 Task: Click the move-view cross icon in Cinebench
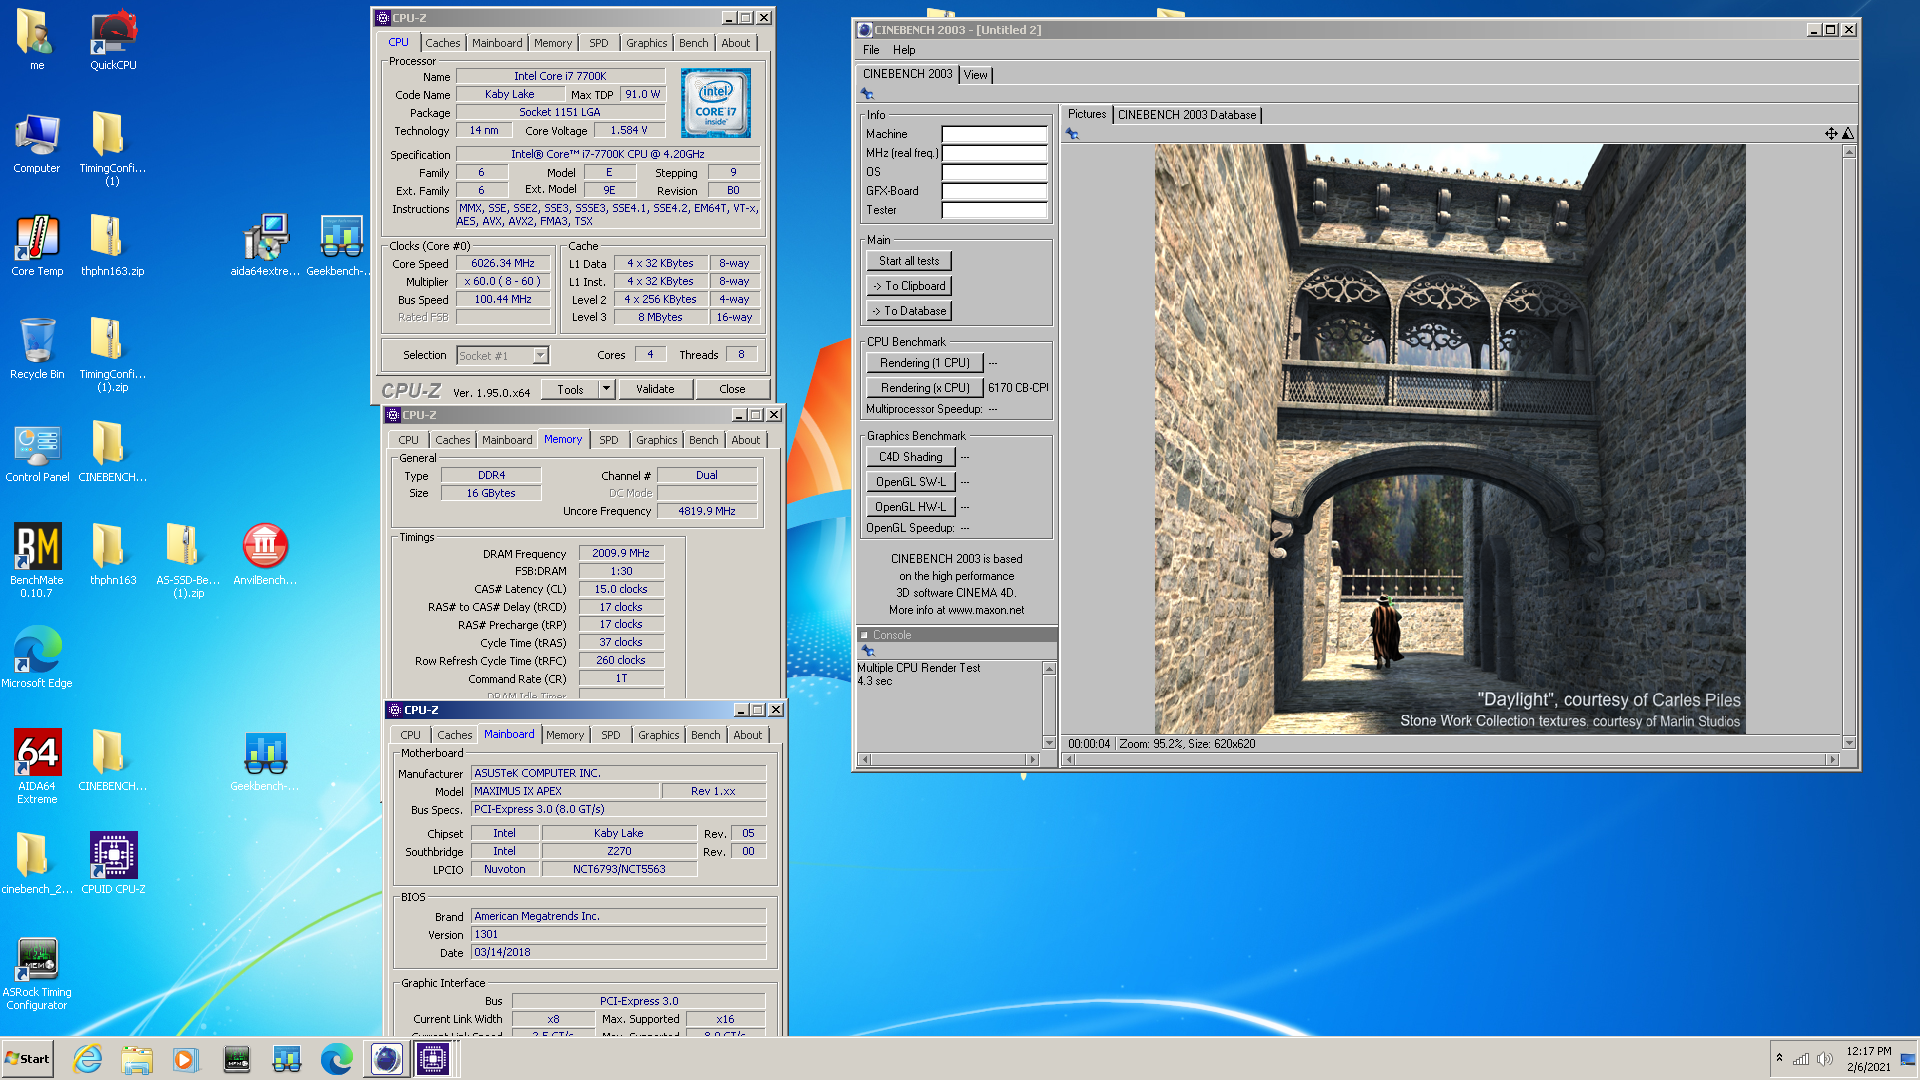coord(1831,134)
